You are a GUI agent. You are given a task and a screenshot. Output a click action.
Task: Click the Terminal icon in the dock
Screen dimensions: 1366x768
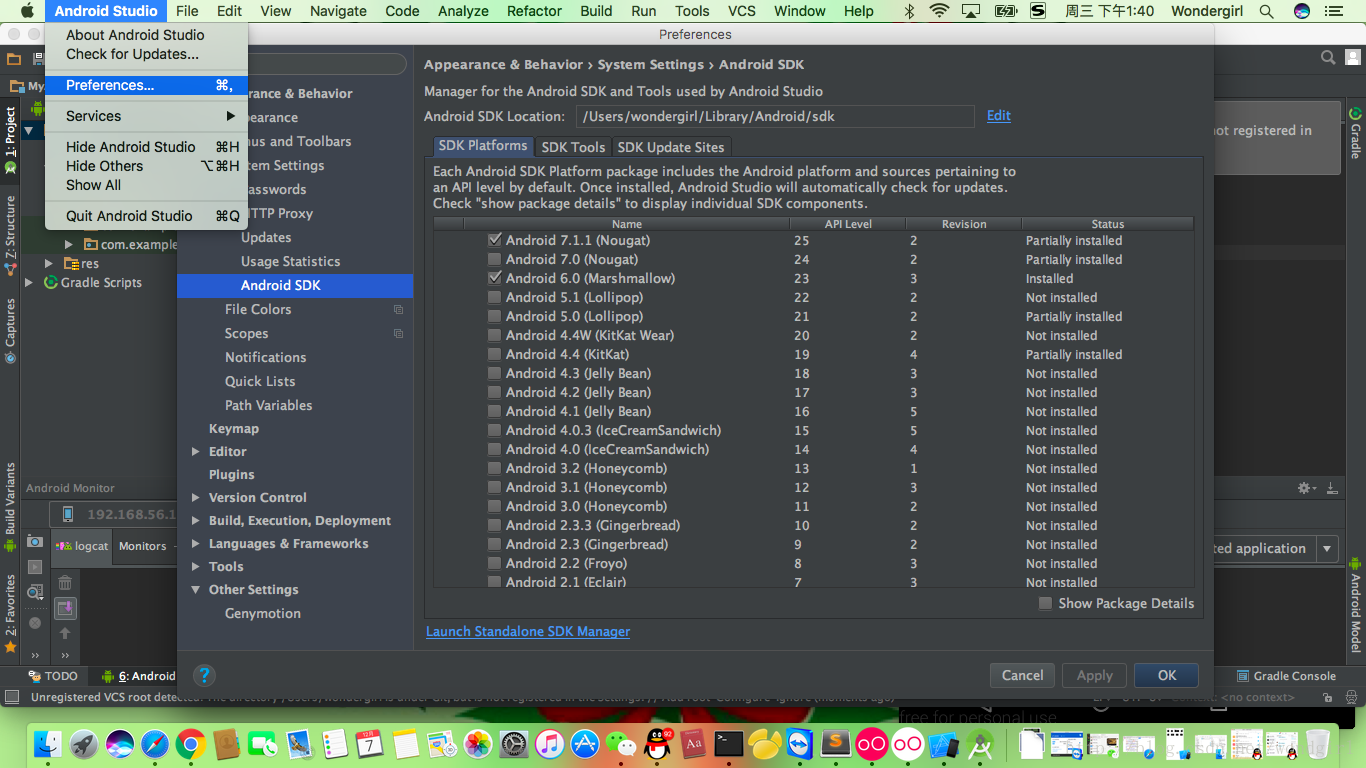coord(729,744)
